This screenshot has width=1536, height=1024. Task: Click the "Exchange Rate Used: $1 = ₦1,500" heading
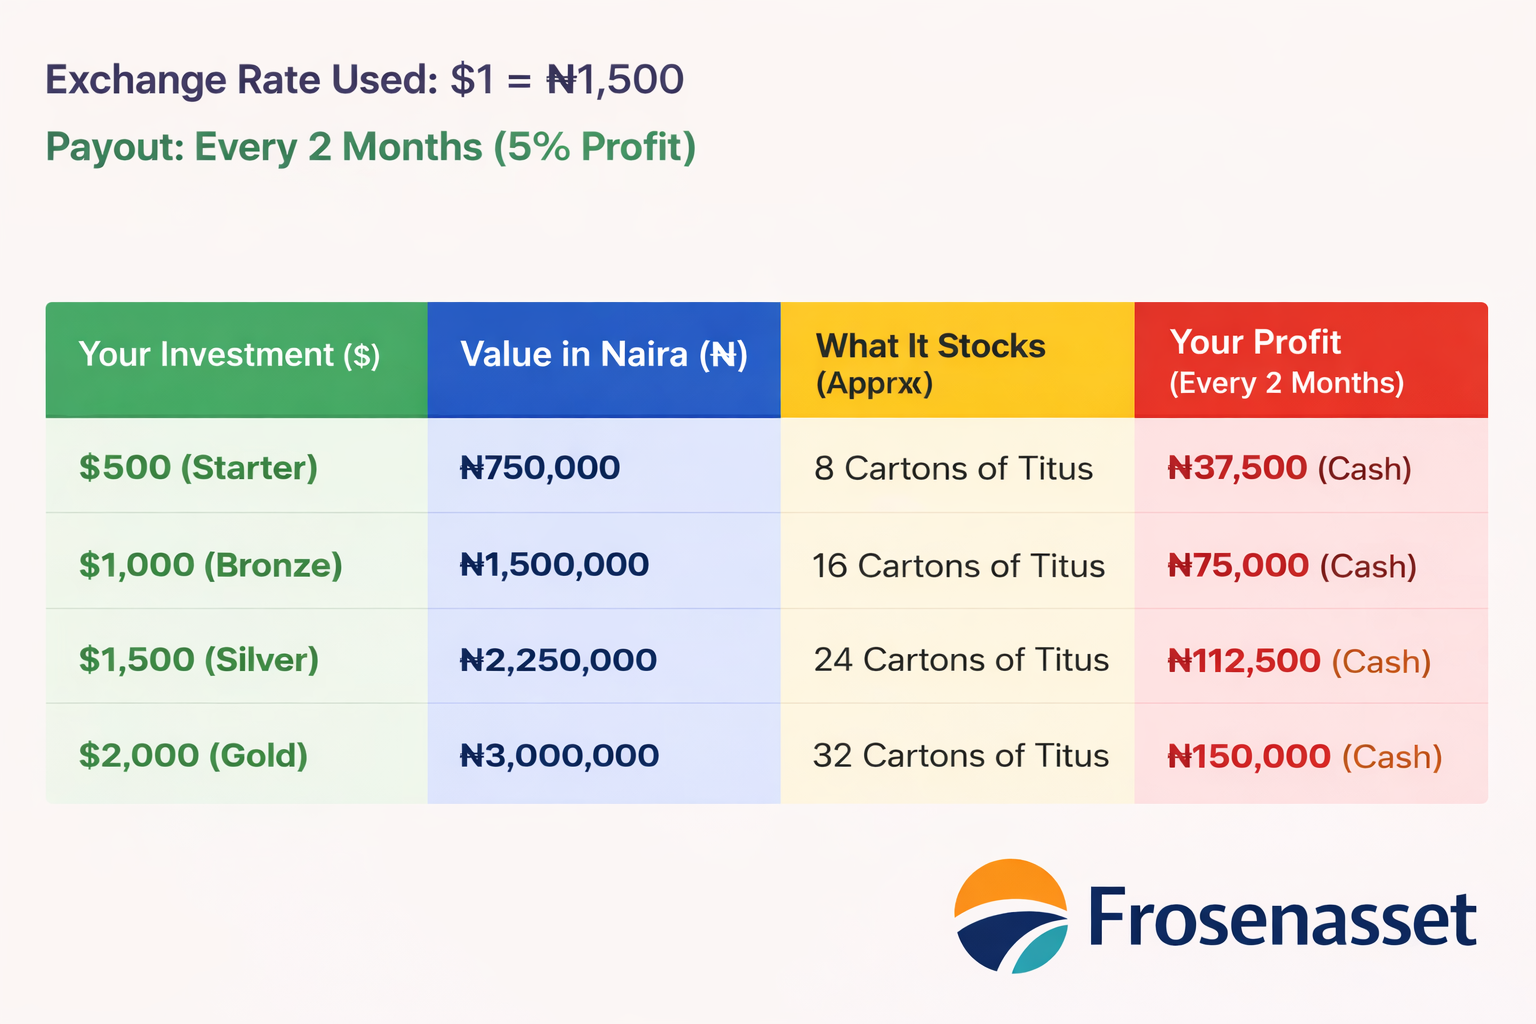[364, 80]
